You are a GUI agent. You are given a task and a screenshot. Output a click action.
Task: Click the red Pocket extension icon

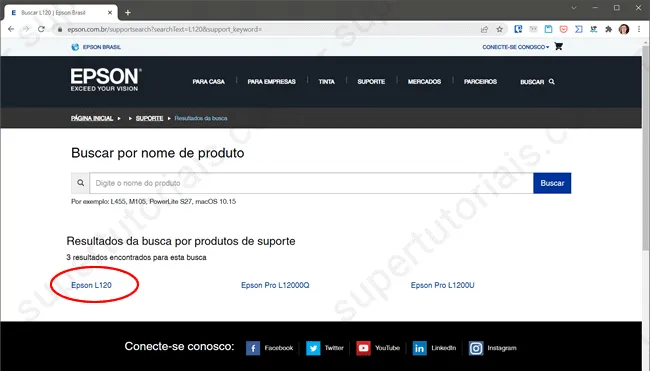coord(563,29)
